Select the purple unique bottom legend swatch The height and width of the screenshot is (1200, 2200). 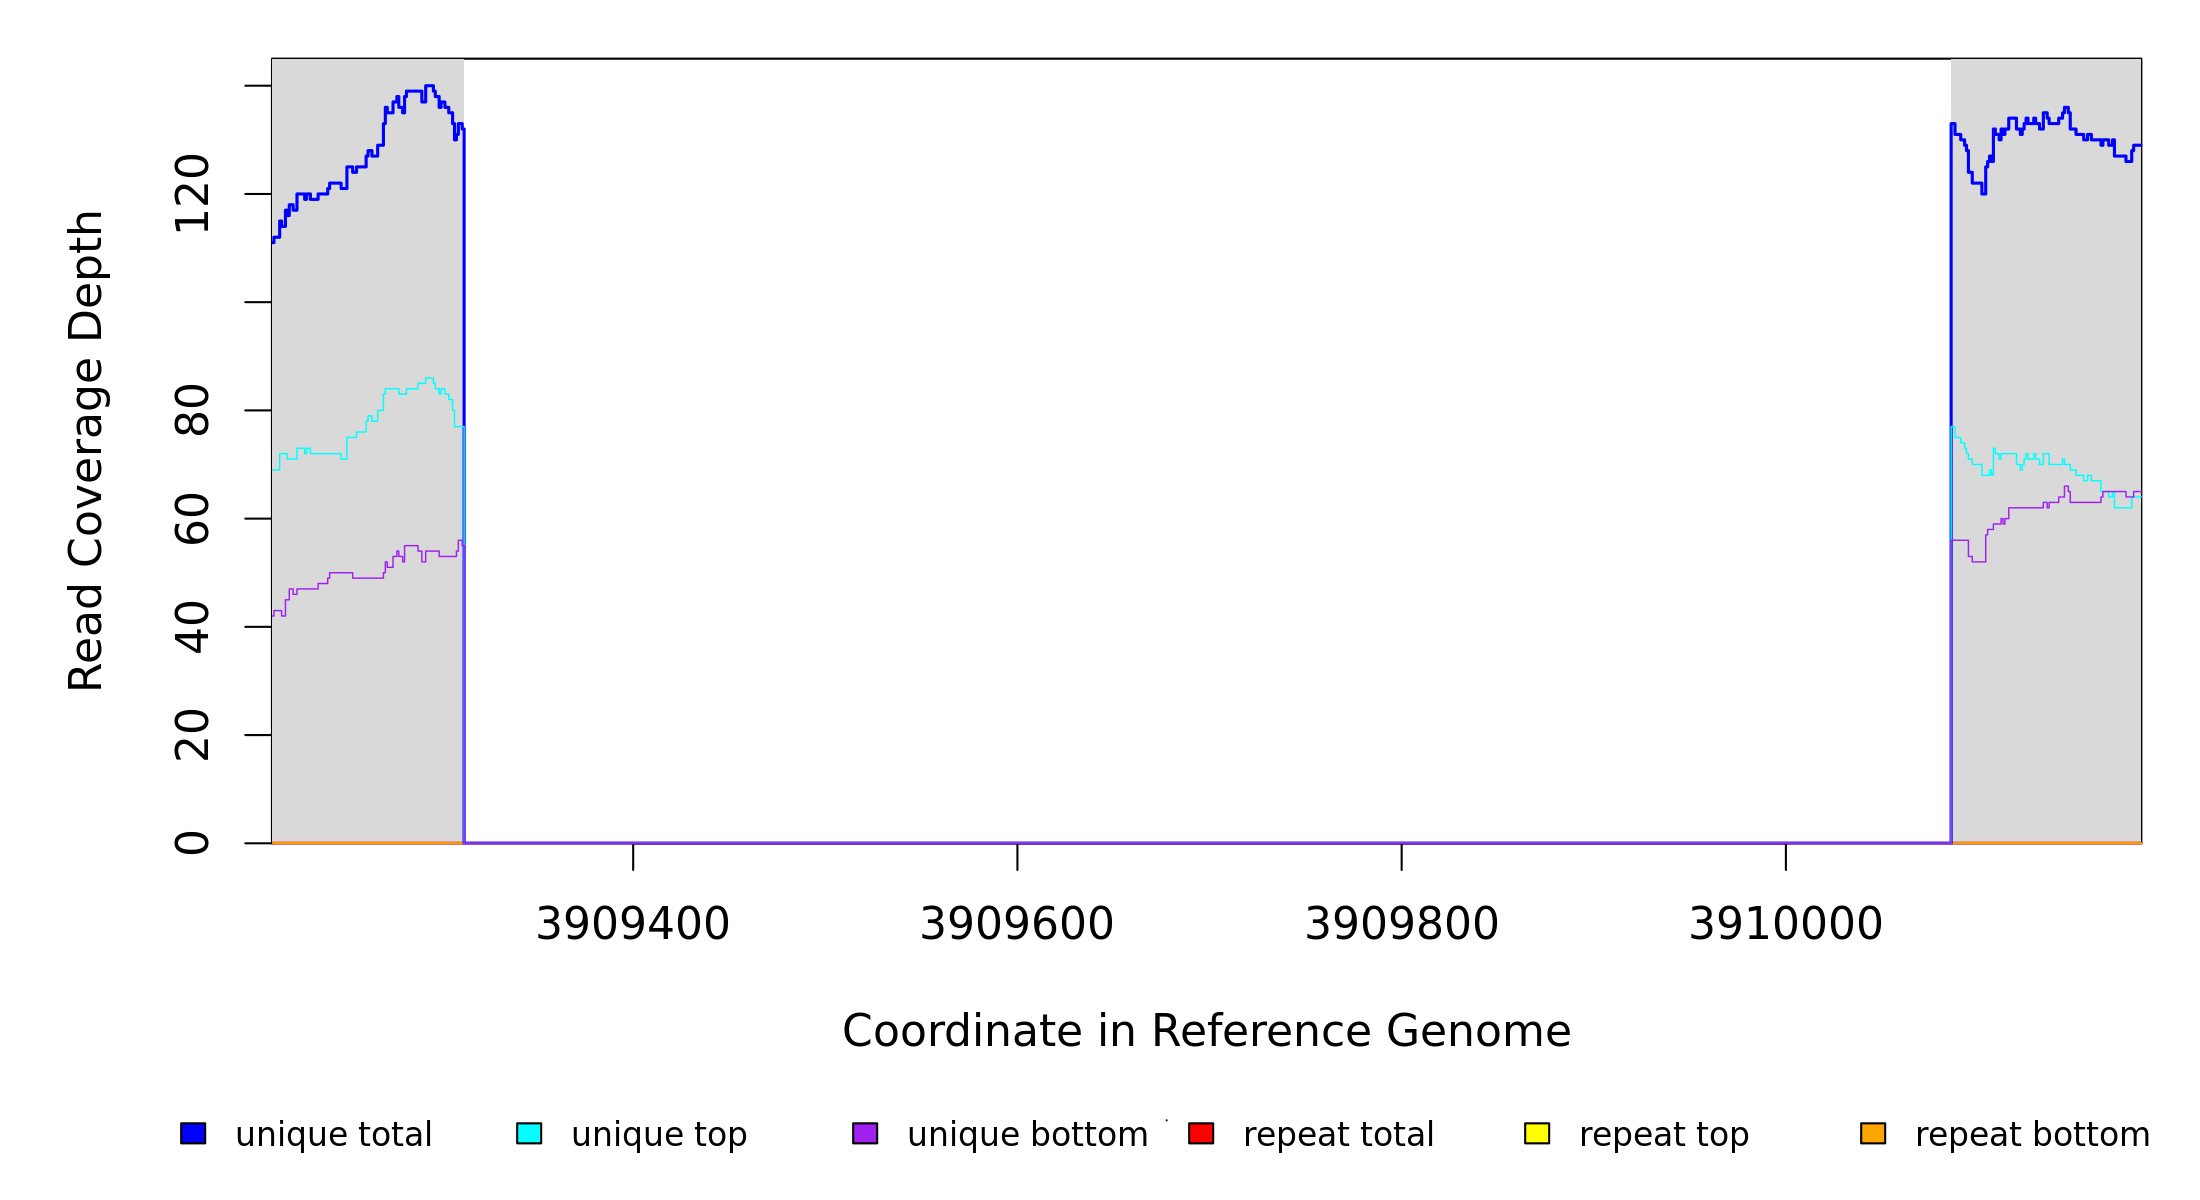[865, 1133]
